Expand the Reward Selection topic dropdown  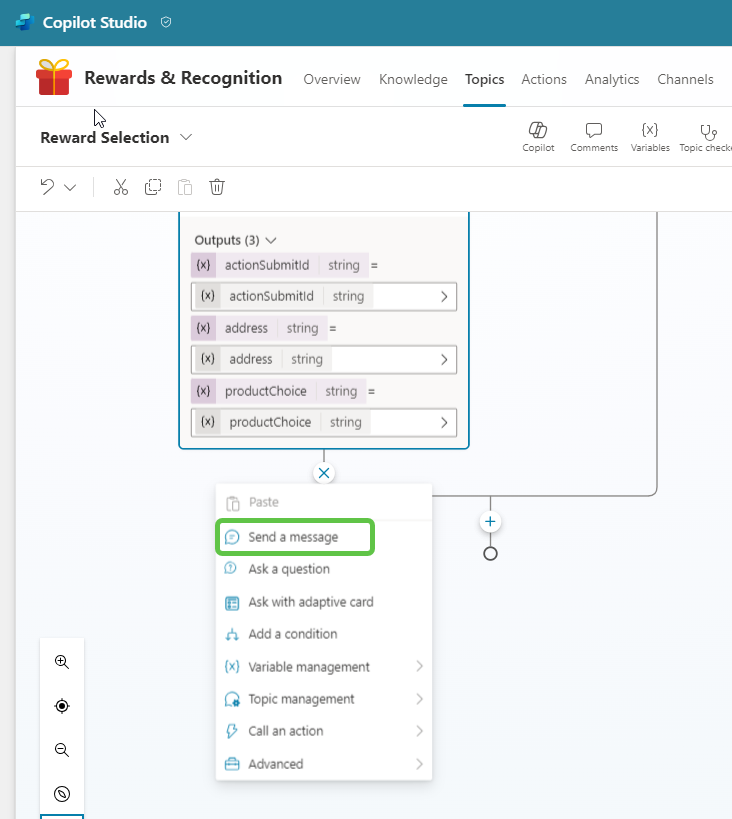click(186, 138)
